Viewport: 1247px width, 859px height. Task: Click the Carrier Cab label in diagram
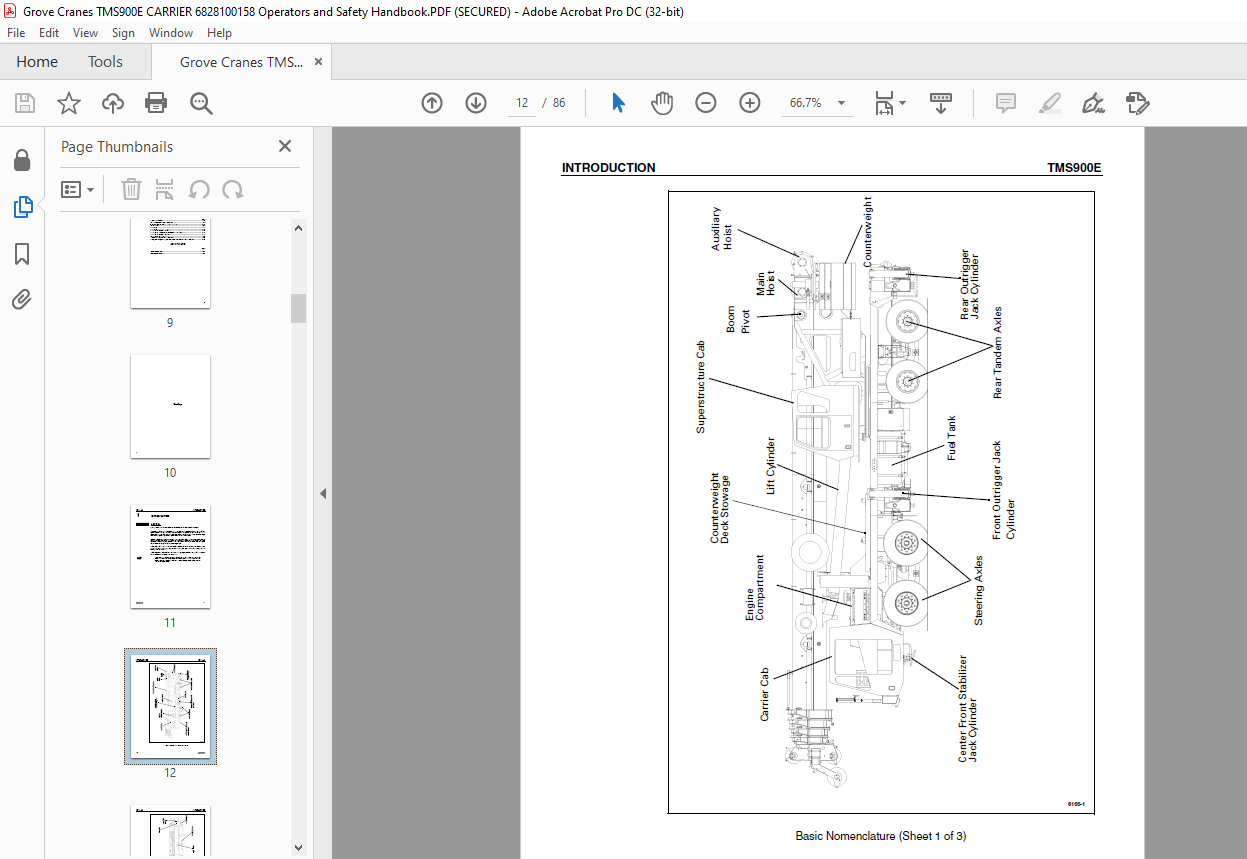765,695
